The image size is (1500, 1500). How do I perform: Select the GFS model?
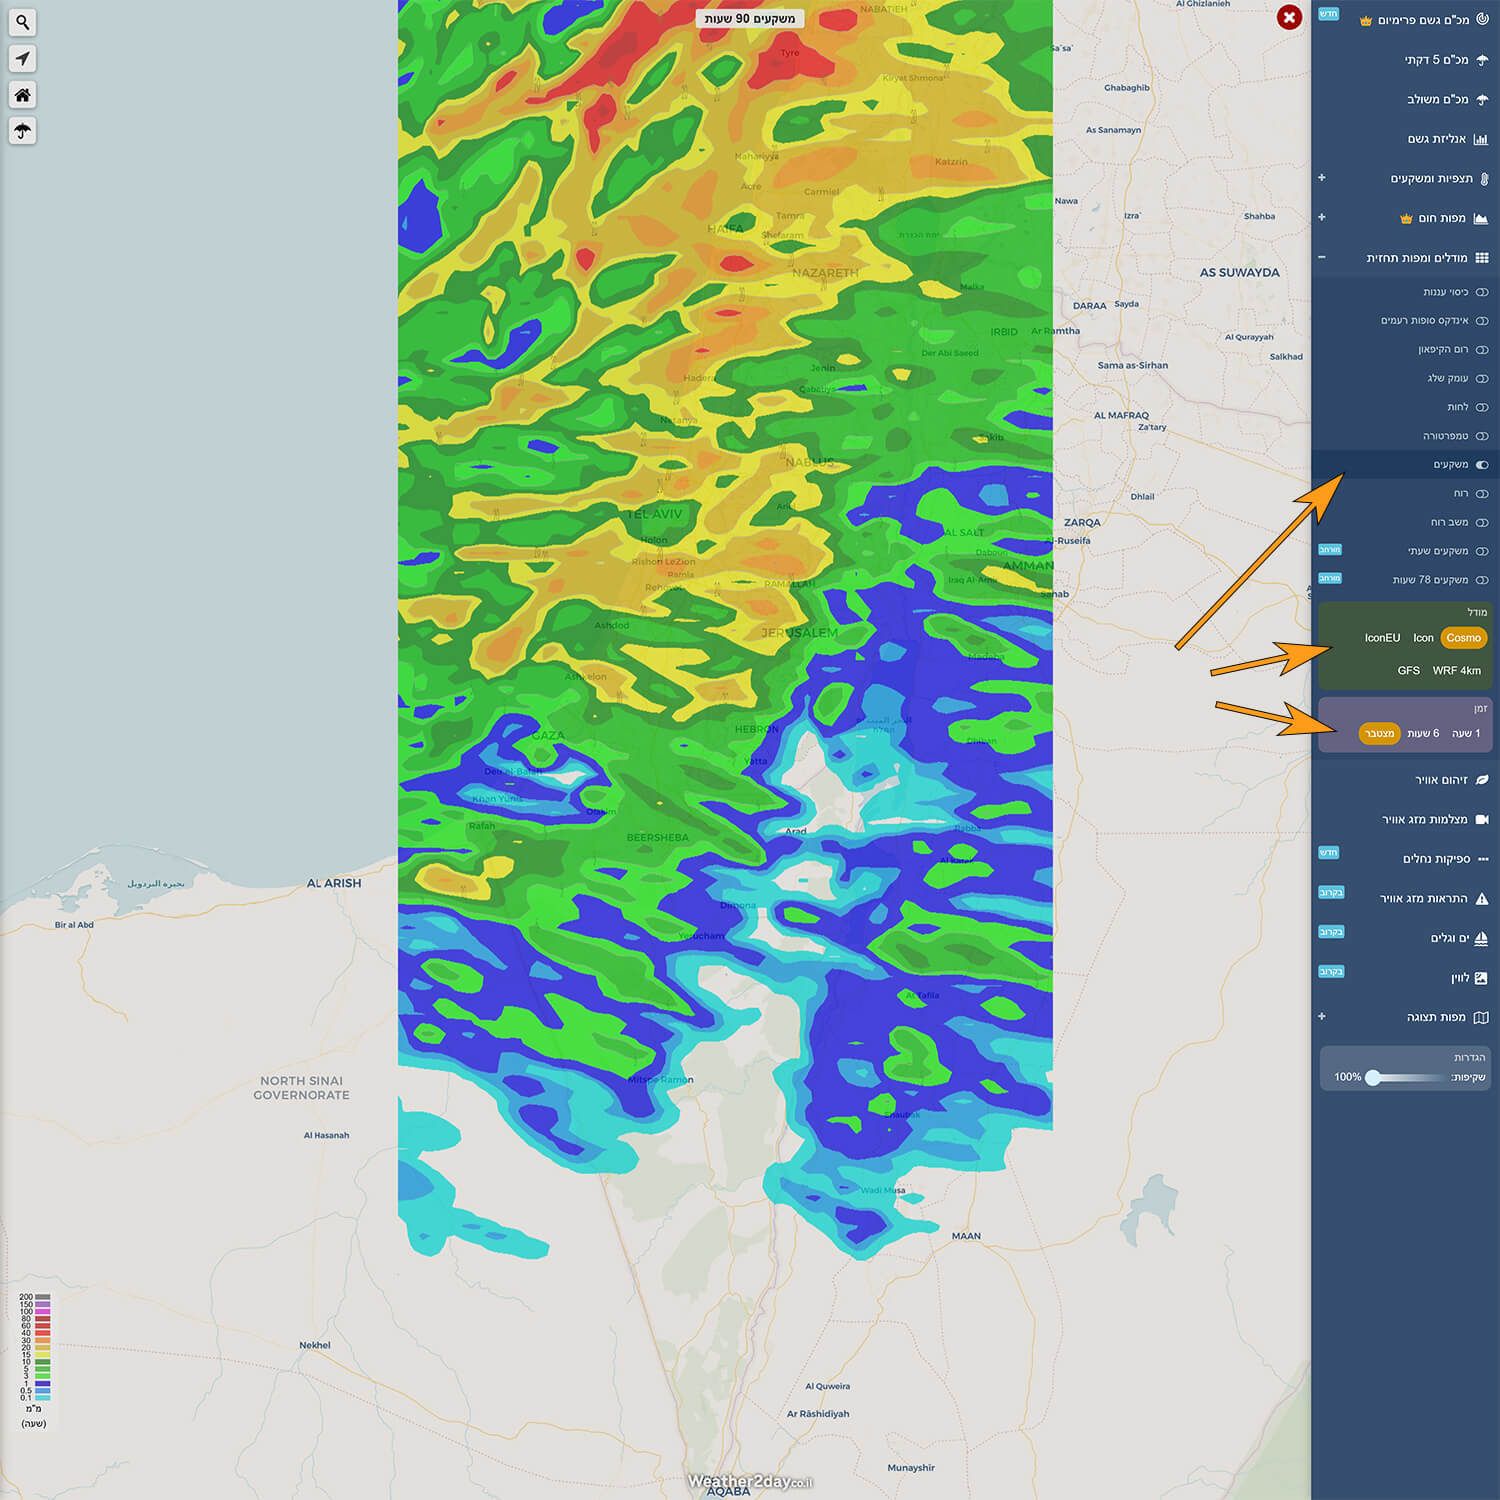[1408, 671]
